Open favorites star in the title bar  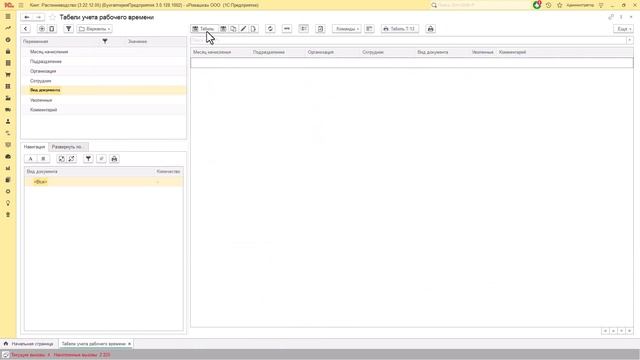(x=560, y=5)
